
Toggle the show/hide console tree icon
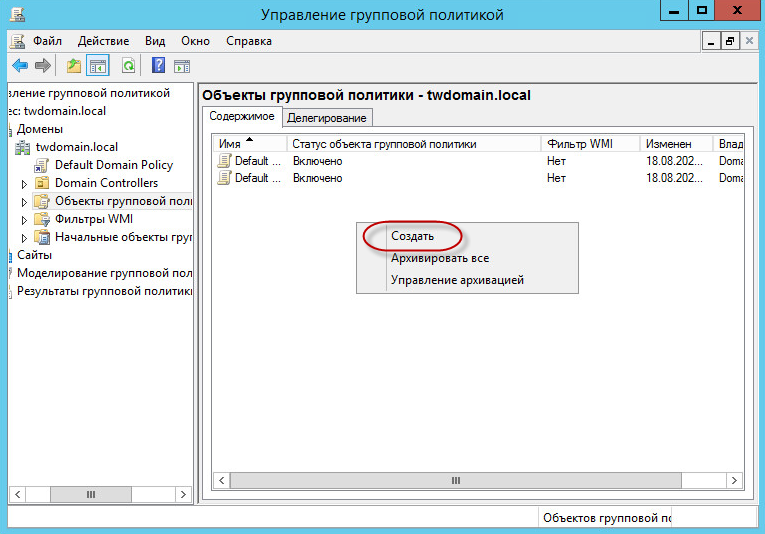98,66
